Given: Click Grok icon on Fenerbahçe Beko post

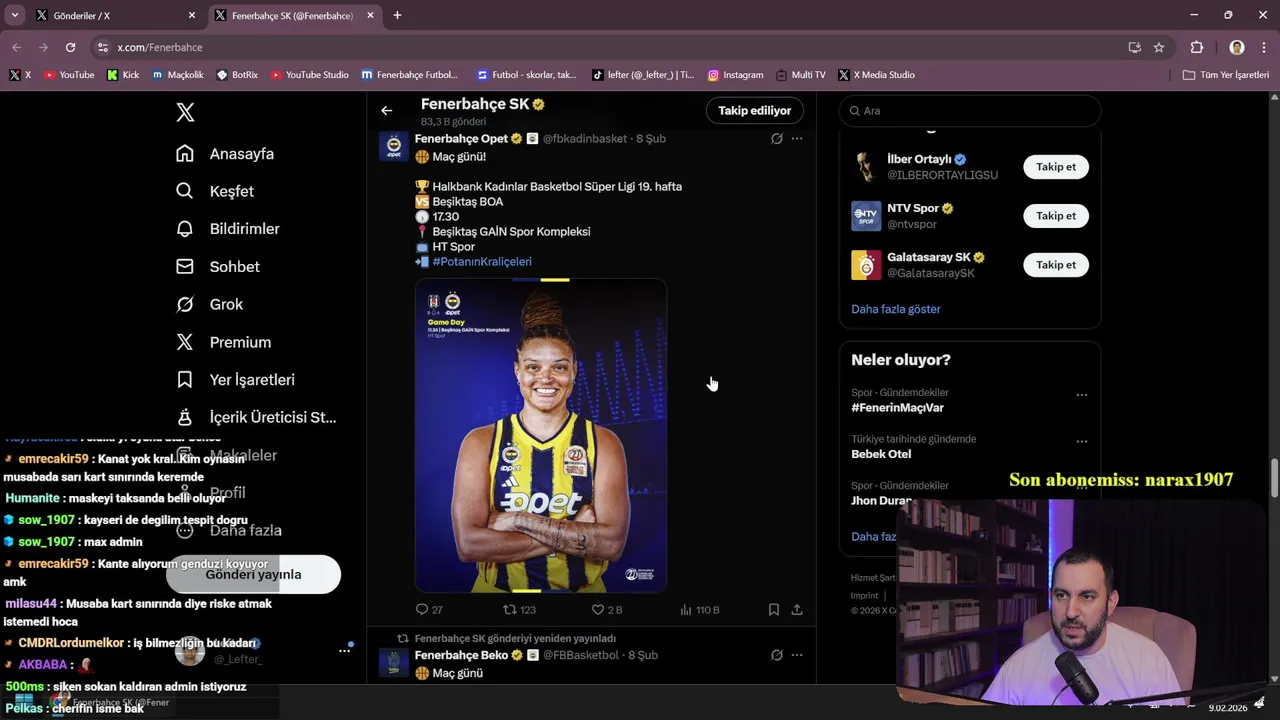Looking at the screenshot, I should [777, 655].
